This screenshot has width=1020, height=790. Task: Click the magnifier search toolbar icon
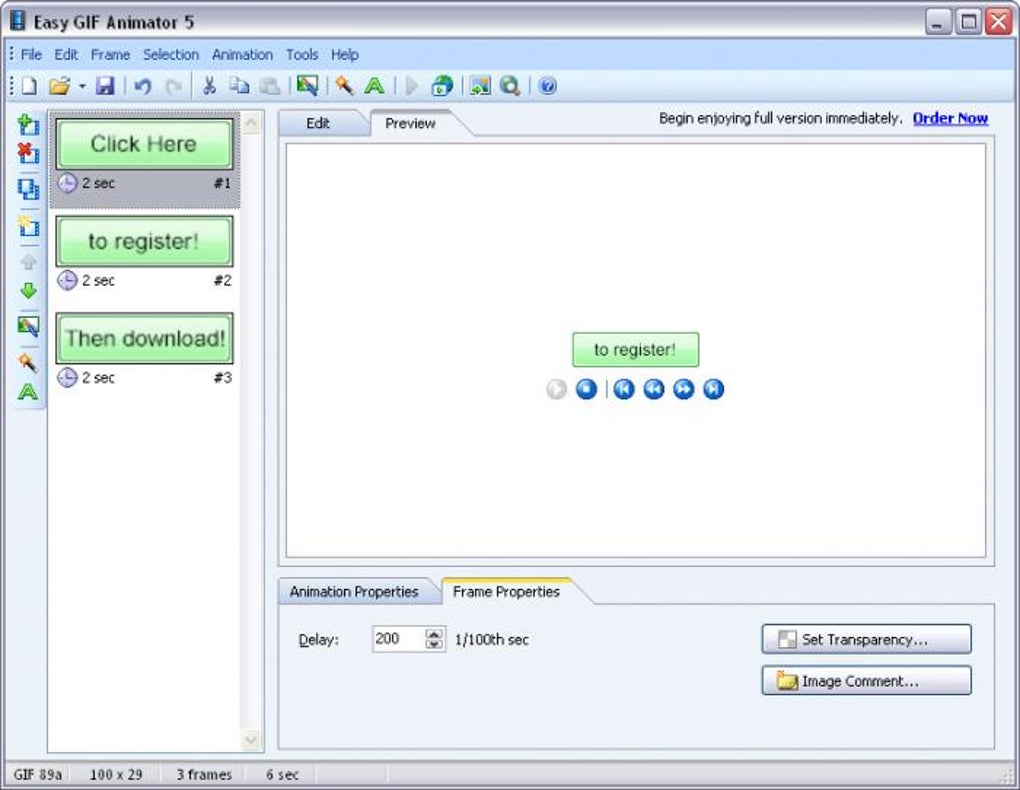(510, 86)
